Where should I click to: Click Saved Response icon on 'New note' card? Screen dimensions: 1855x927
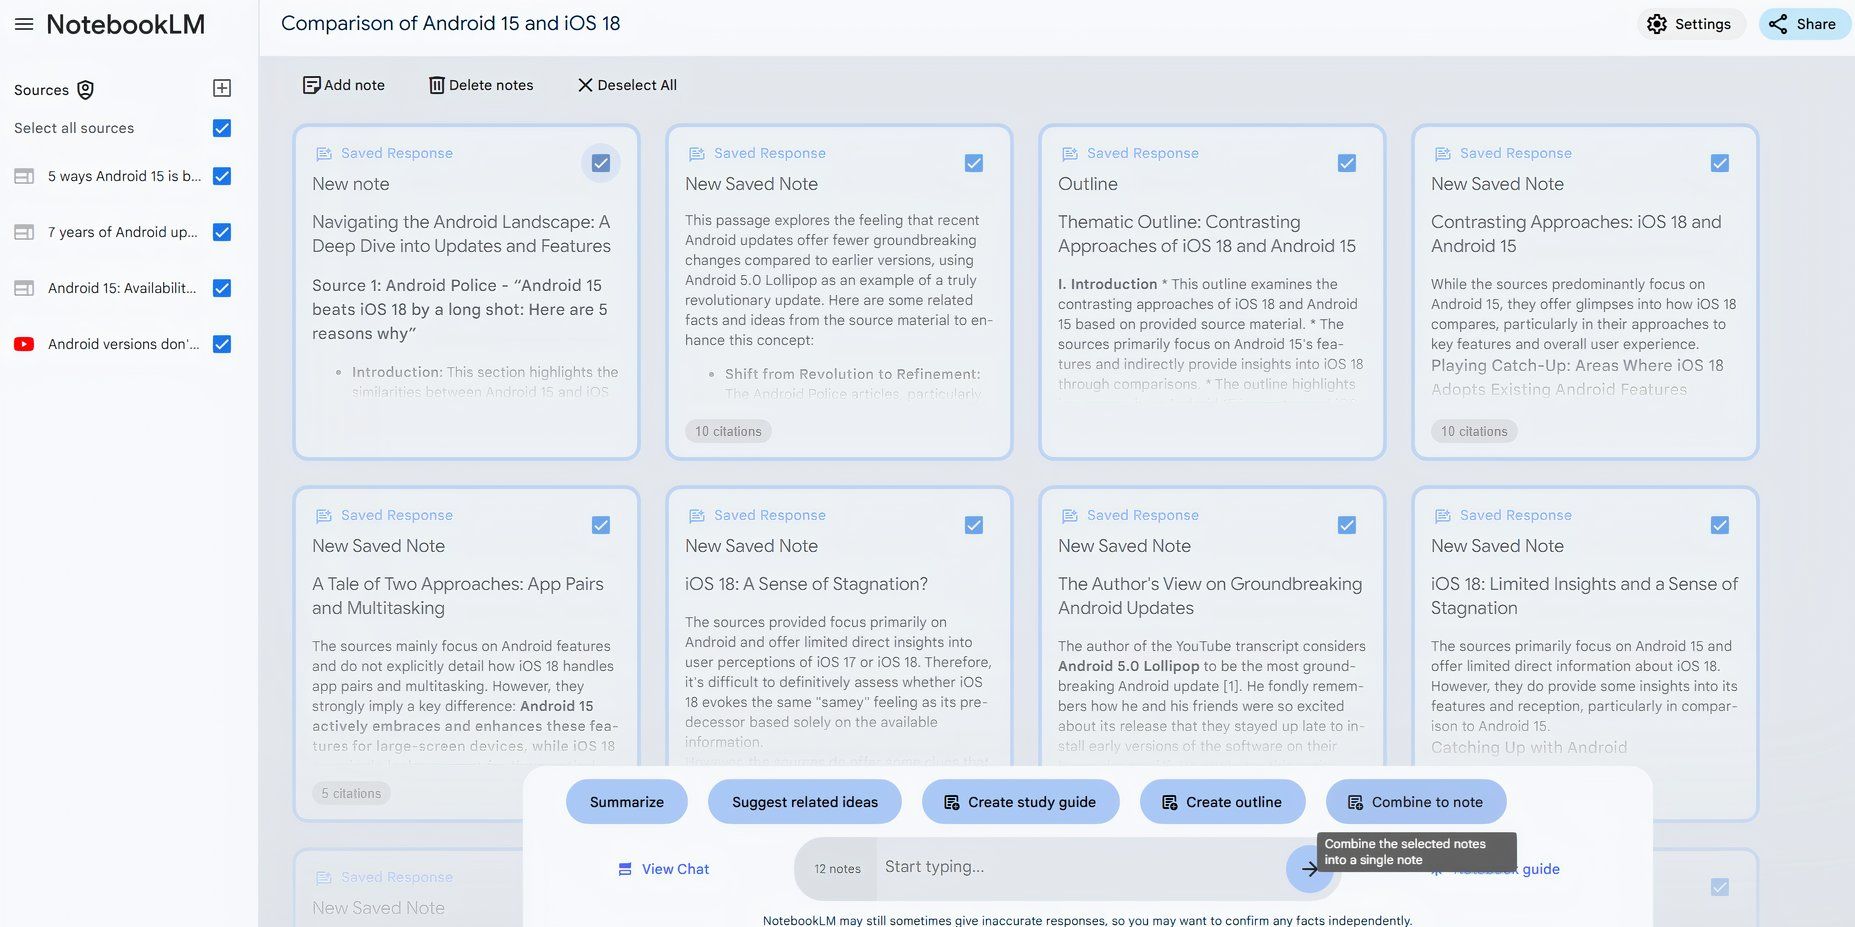(x=324, y=154)
